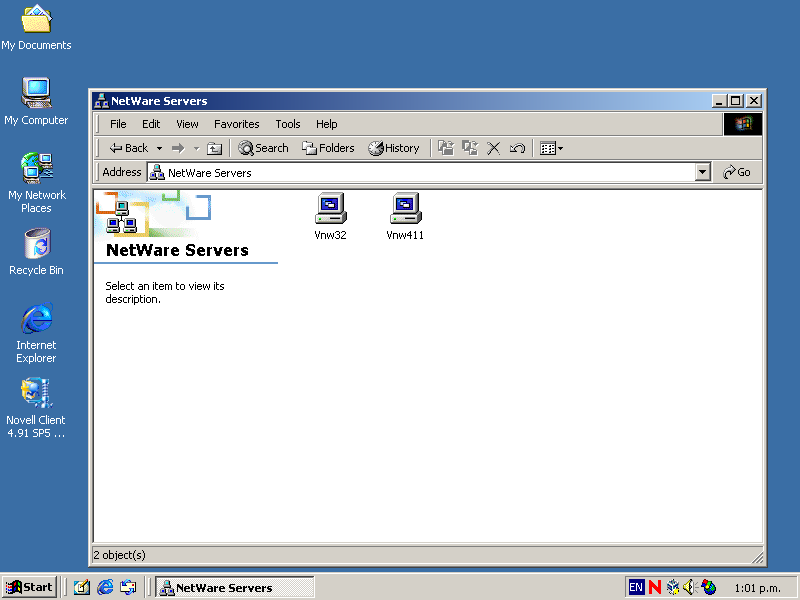Open the Tools menu
This screenshot has width=800, height=600.
pyautogui.click(x=288, y=124)
